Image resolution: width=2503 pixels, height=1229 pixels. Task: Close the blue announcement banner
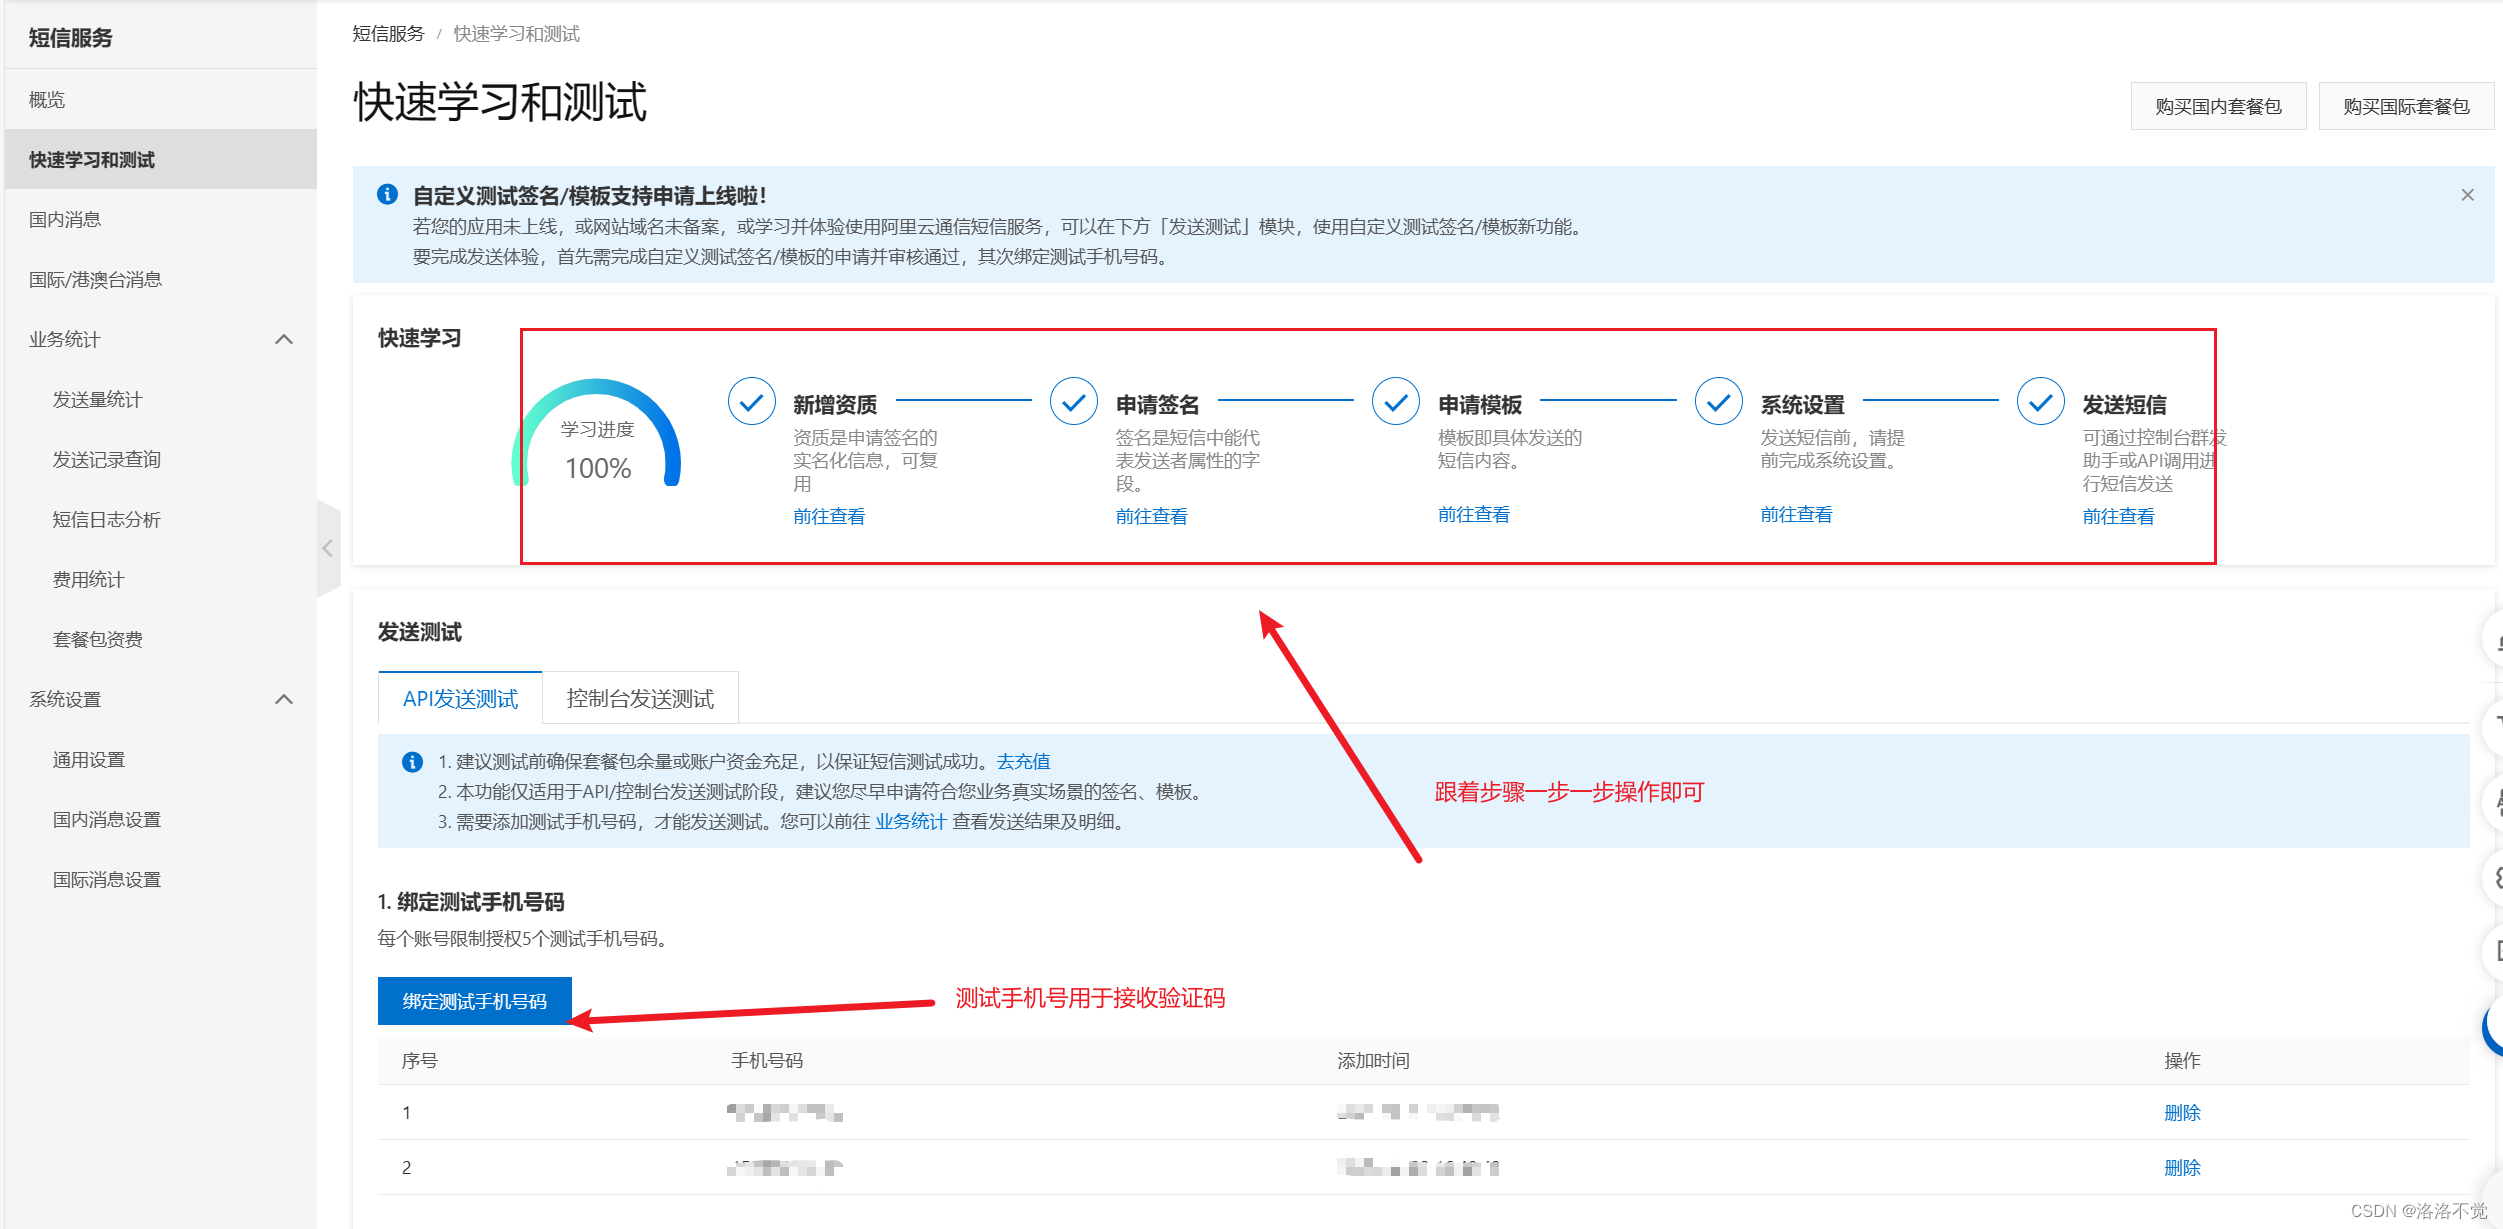2467,195
